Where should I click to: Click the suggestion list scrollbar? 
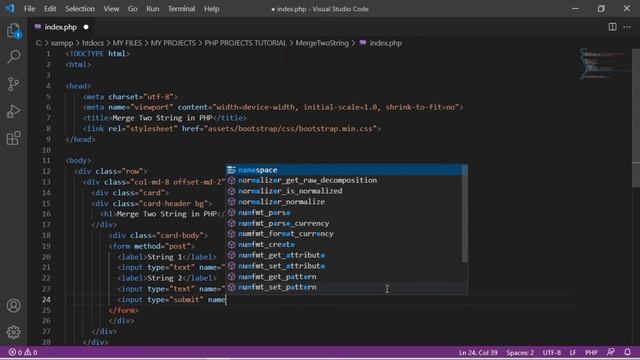tap(464, 213)
